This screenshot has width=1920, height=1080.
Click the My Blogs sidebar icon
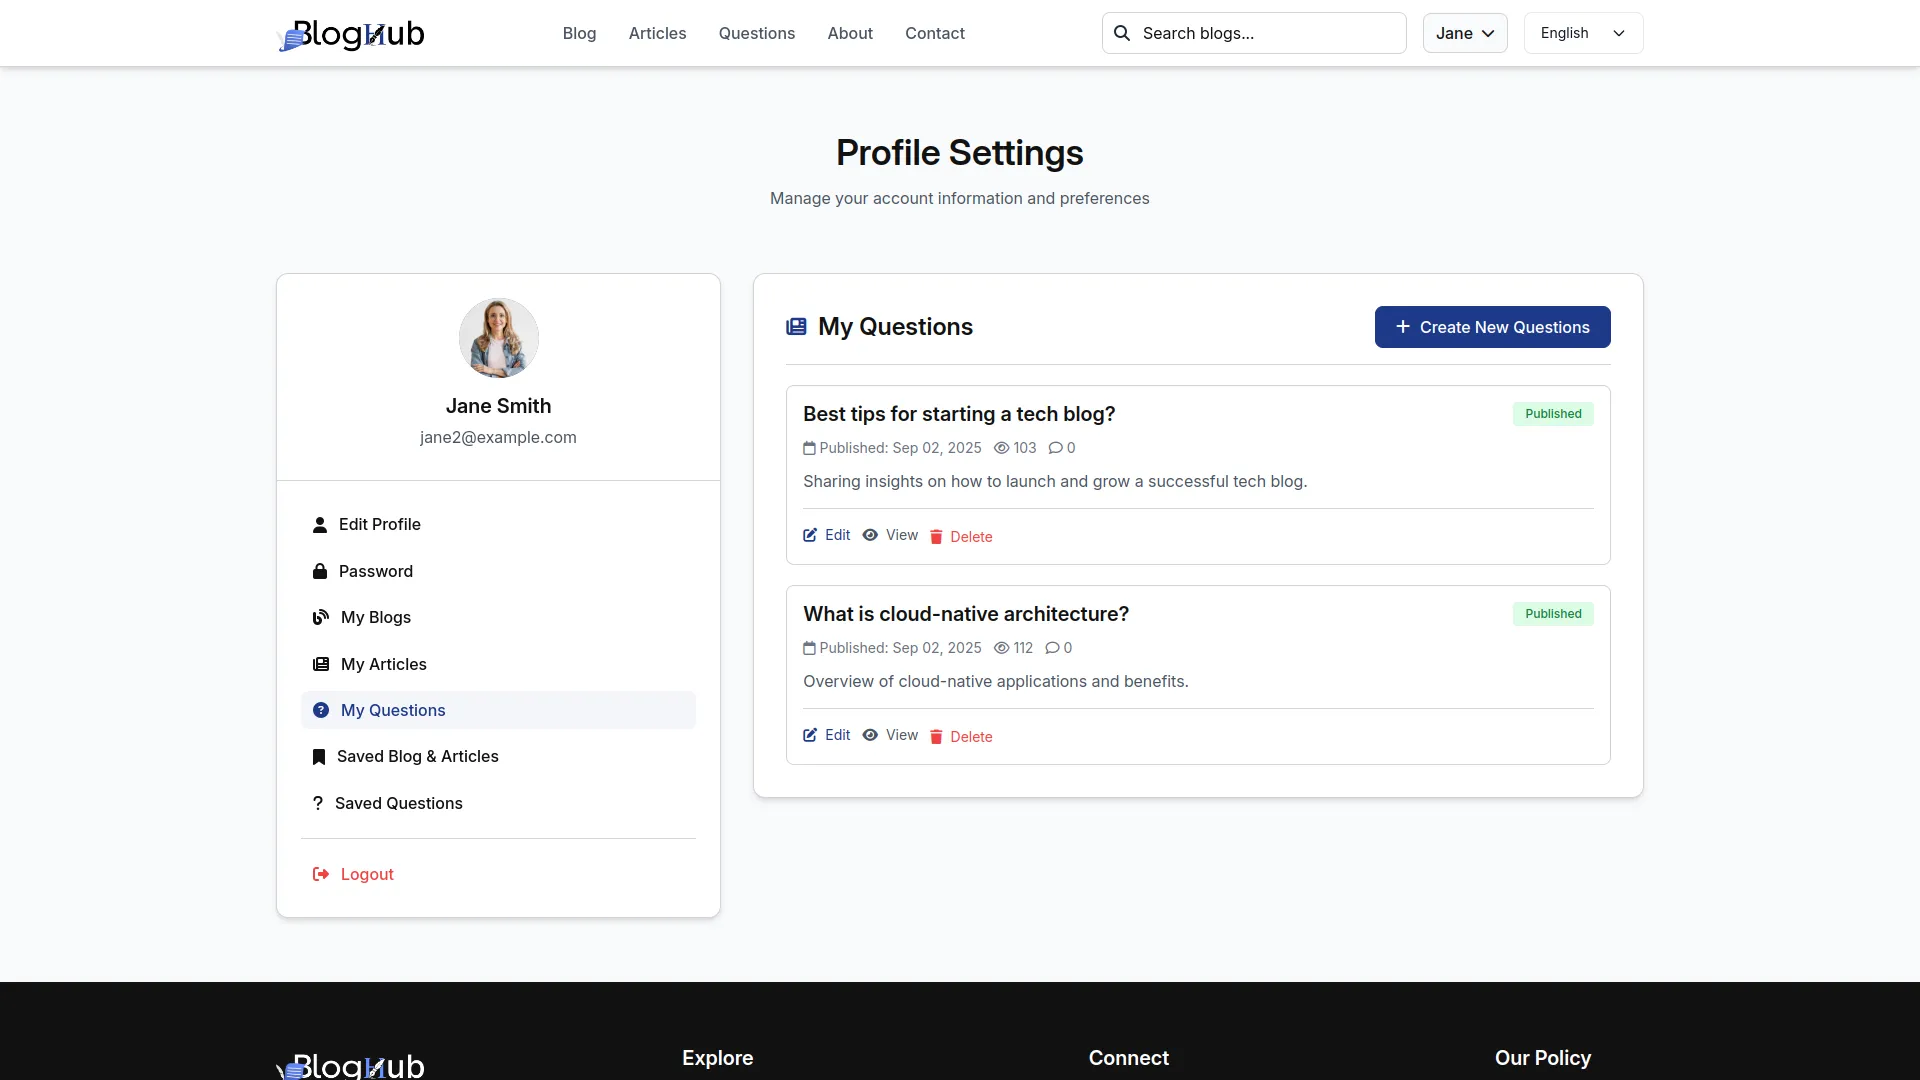click(x=321, y=618)
